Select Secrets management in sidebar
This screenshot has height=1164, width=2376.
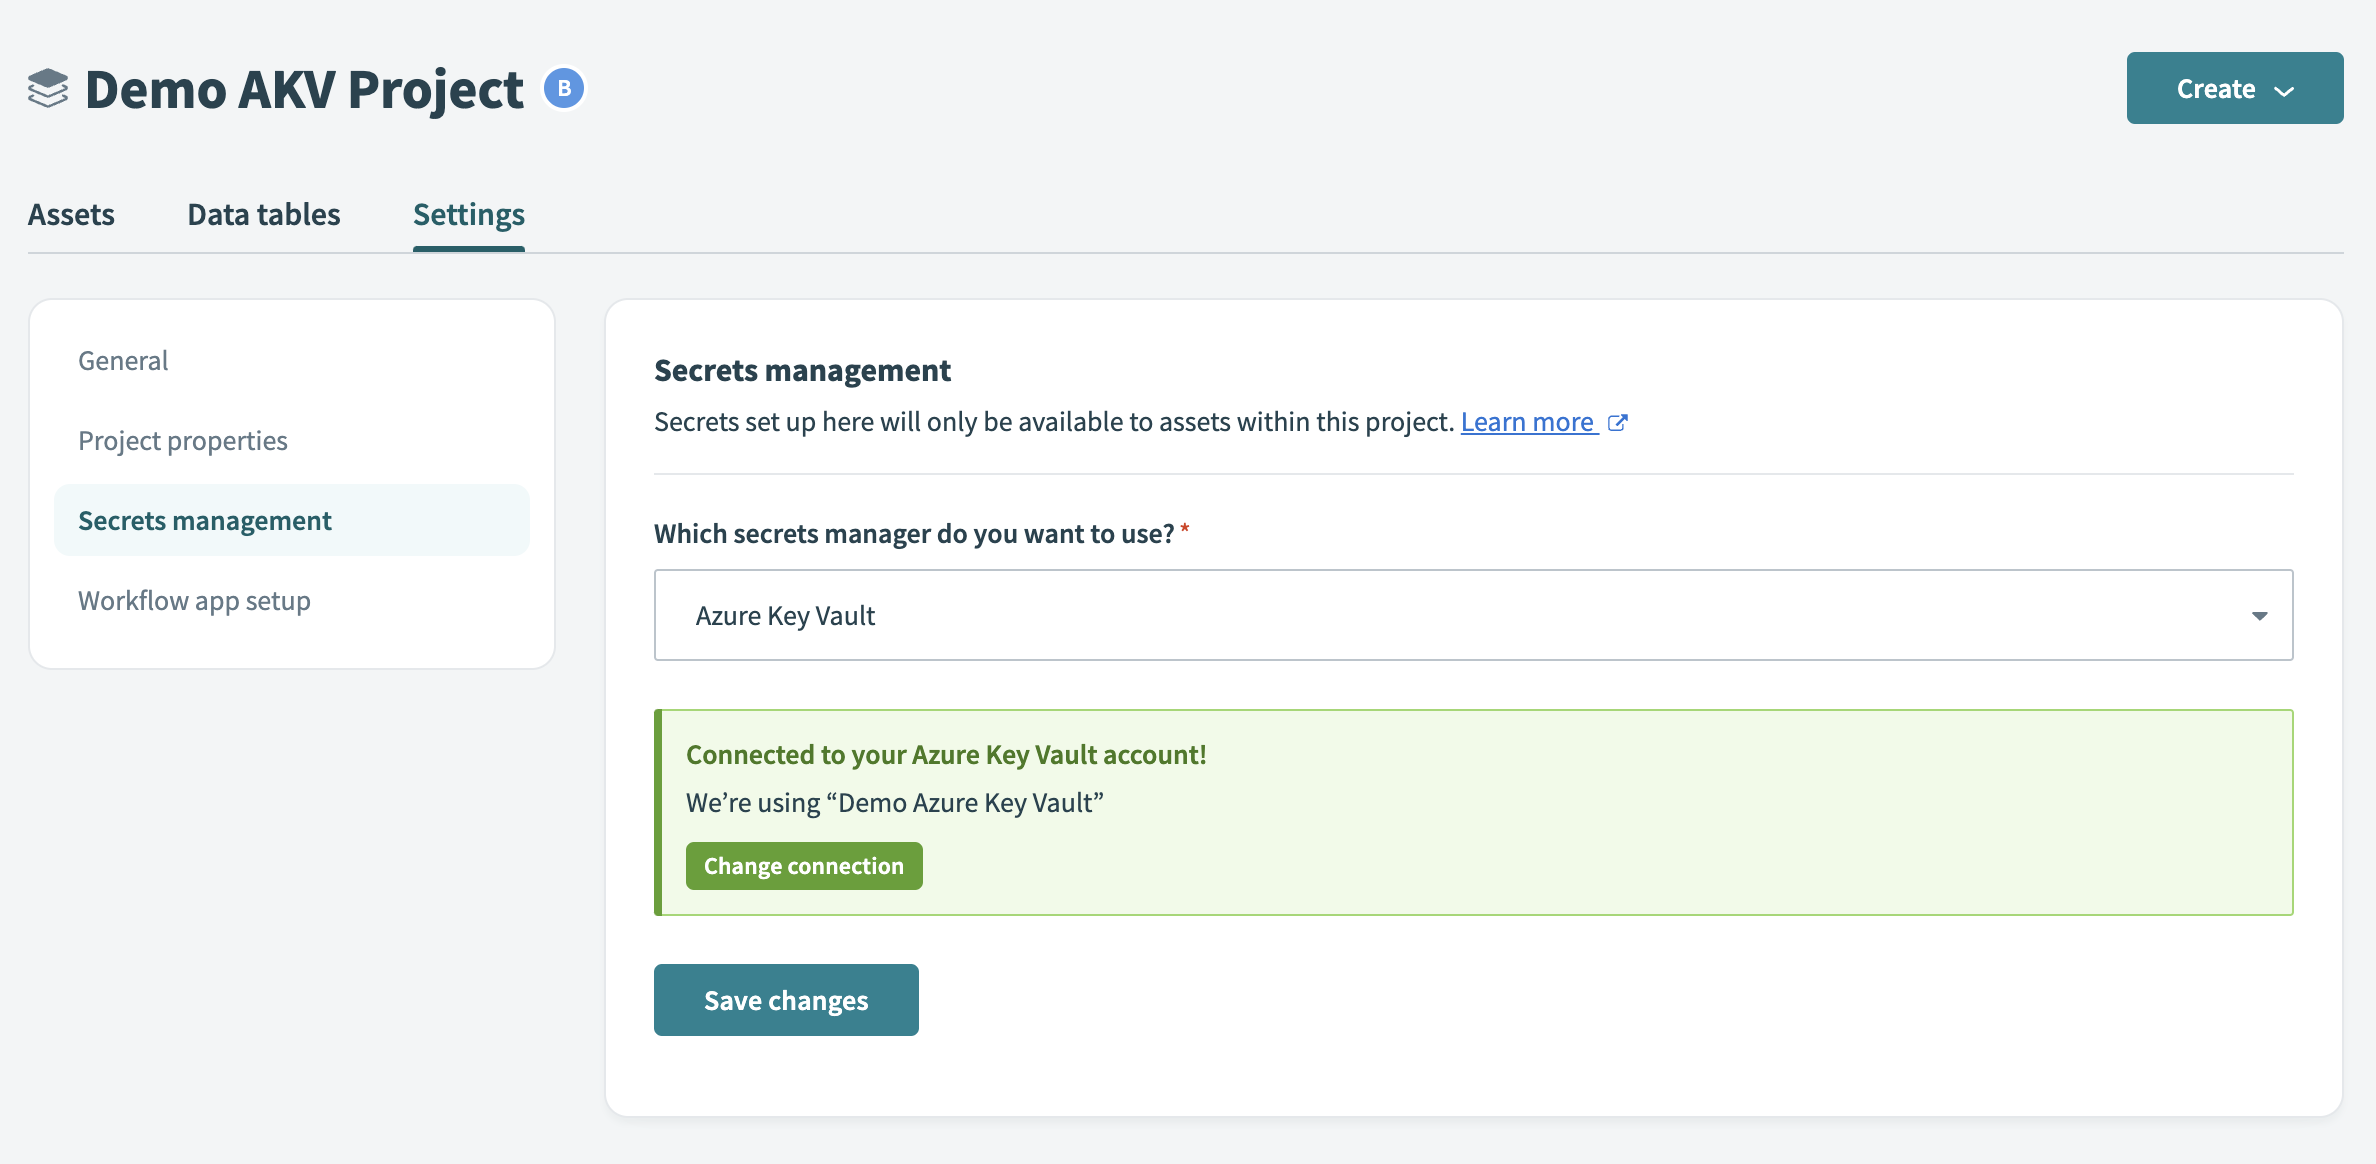point(205,521)
